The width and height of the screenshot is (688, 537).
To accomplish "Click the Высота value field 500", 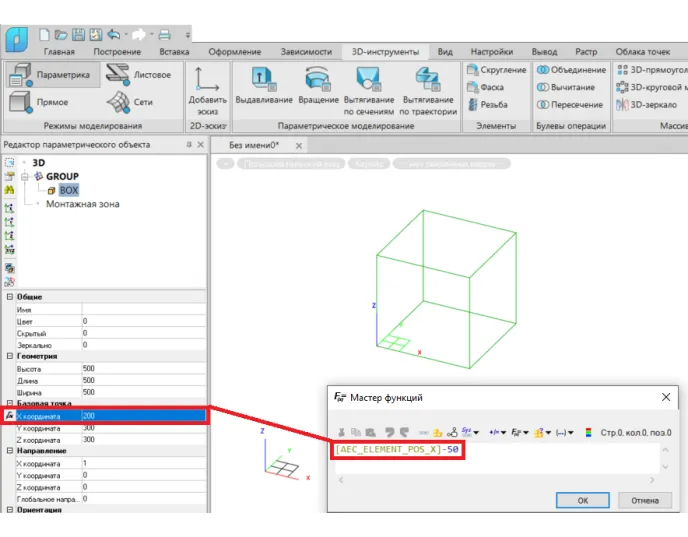I will coord(143,369).
